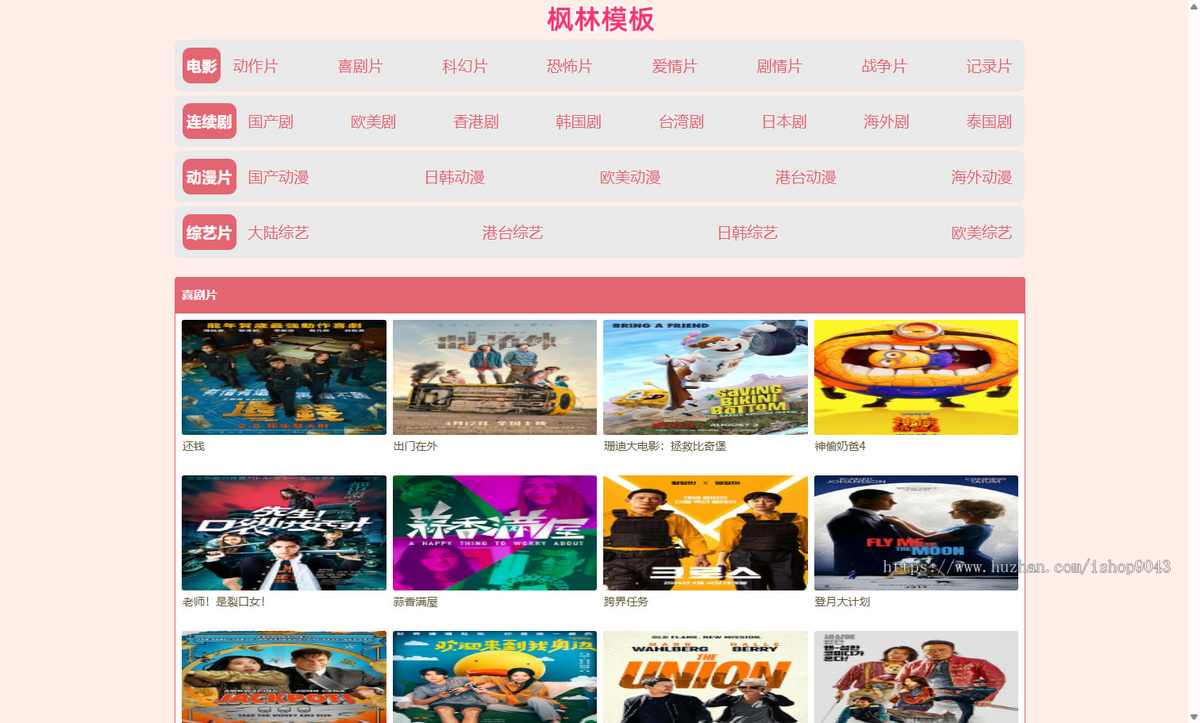Open The Union movie poster
The image size is (1200, 723).
(x=705, y=677)
